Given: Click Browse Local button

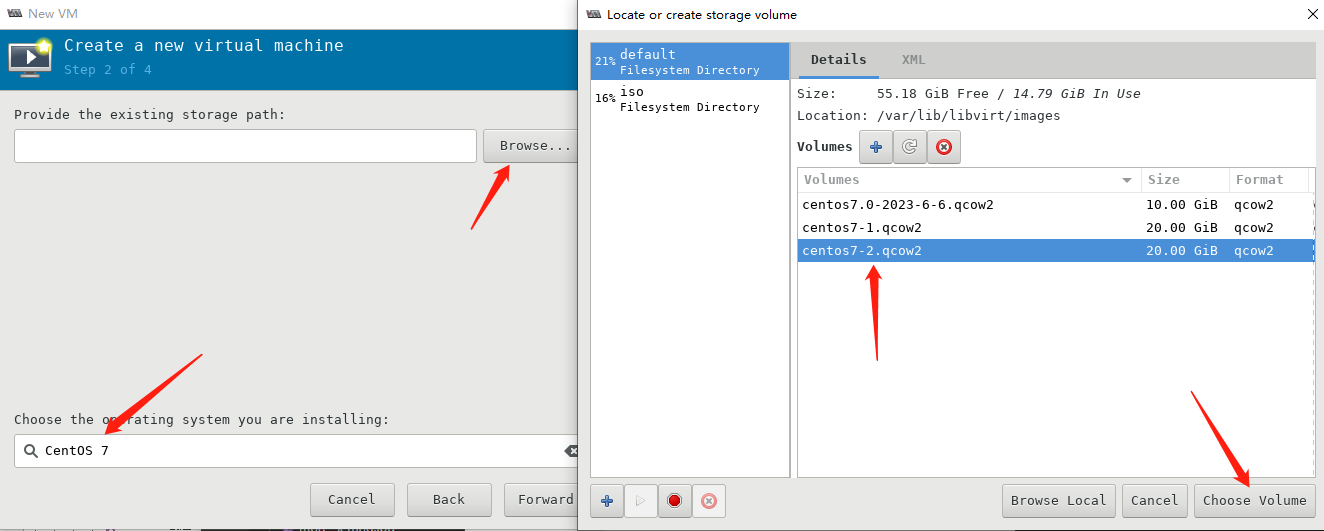Looking at the screenshot, I should point(1058,500).
